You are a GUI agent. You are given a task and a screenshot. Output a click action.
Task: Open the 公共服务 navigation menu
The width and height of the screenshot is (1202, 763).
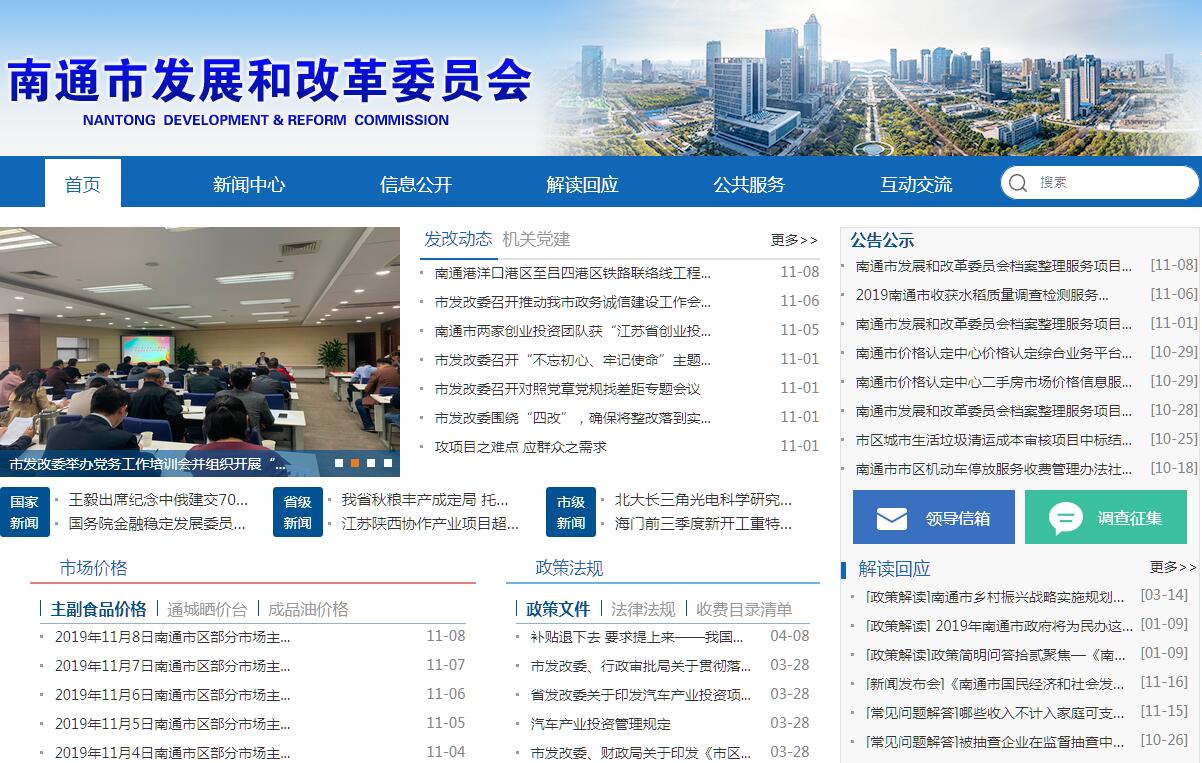point(749,184)
